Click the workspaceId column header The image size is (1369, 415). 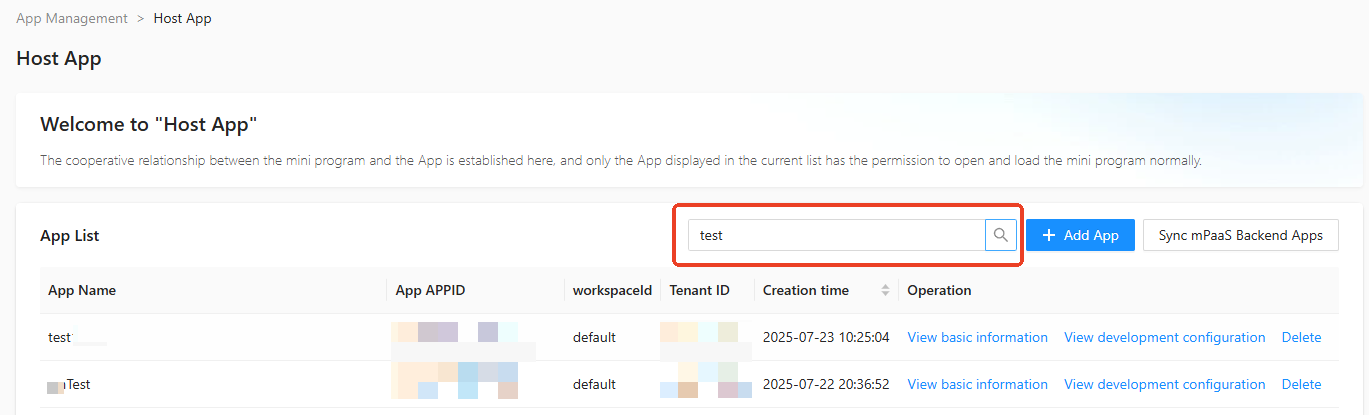click(x=612, y=290)
